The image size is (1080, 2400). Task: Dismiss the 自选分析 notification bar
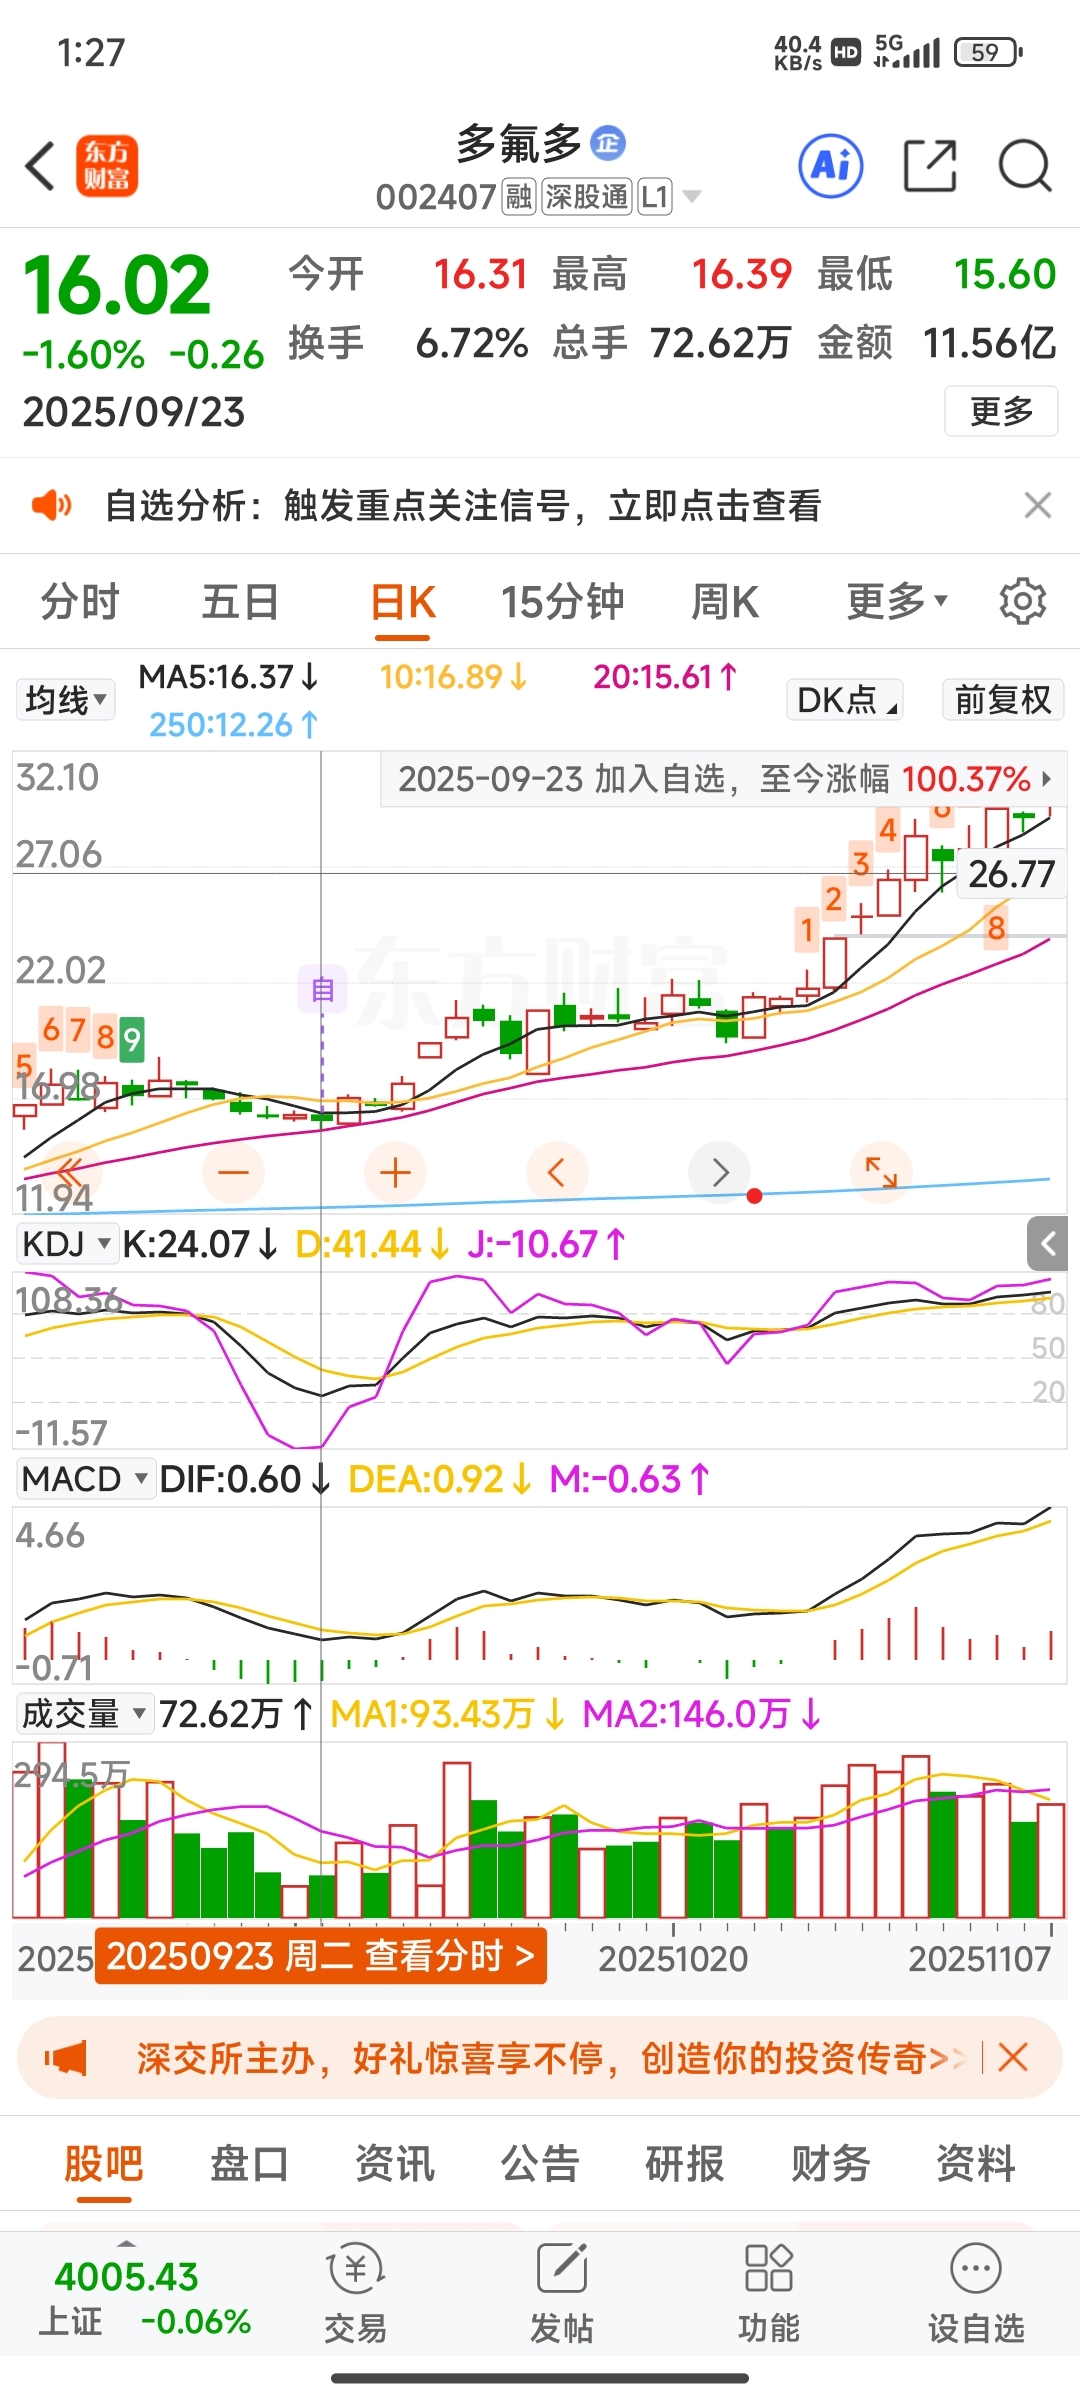click(1038, 505)
